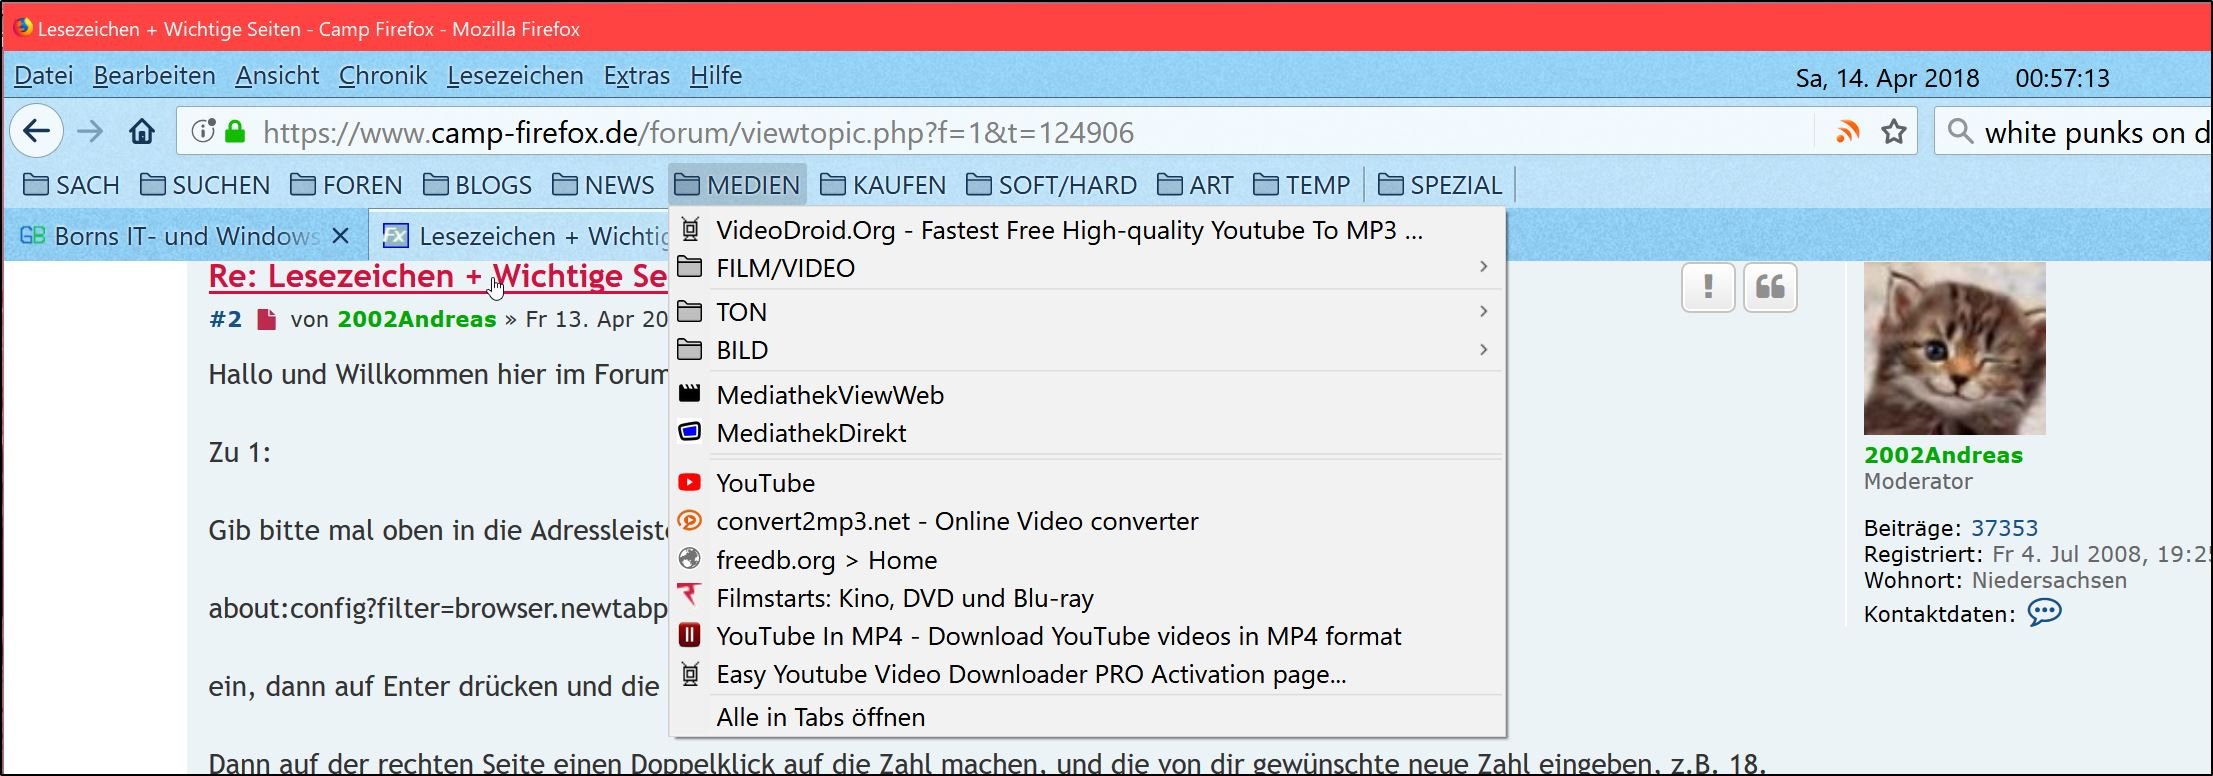The image size is (2213, 776).
Task: Expand the TON bookmark subfolder
Action: [1087, 312]
